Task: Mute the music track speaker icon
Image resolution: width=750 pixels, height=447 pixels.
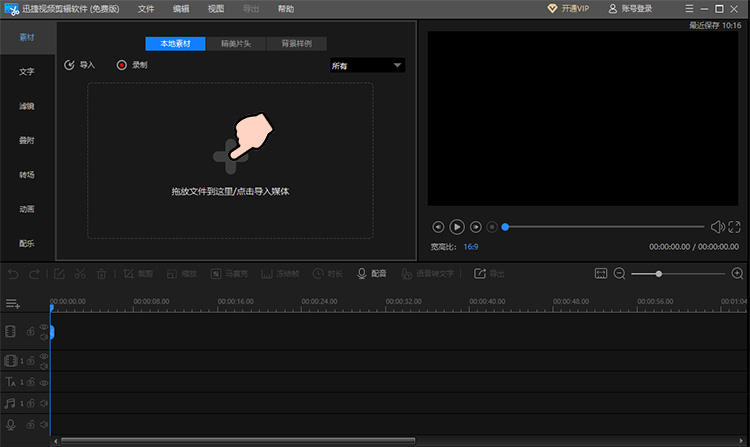Action: [44, 403]
